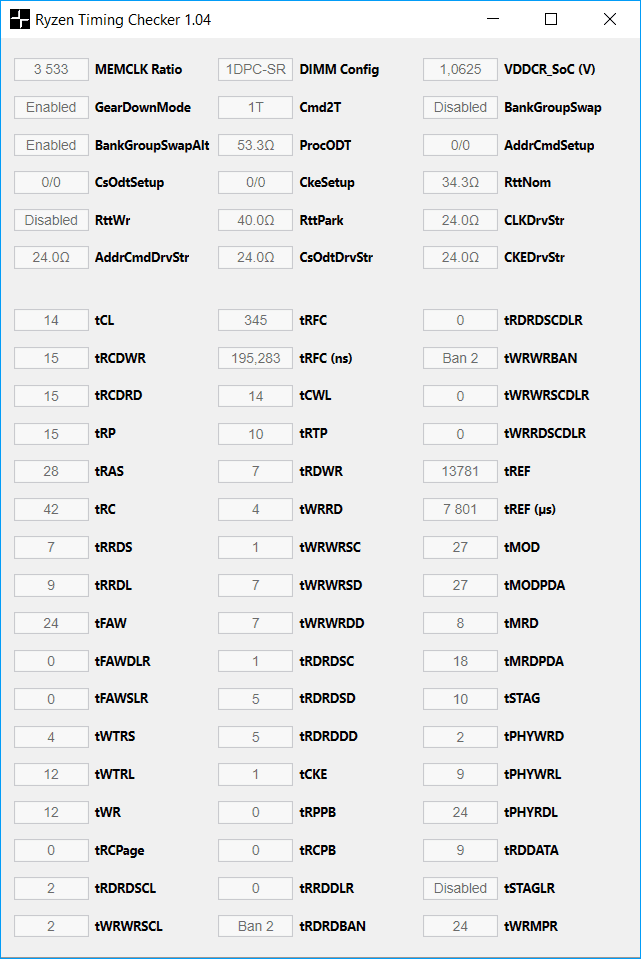Screen dimensions: 641x959
Task: Click the BankGroupSwap Disabled field
Action: (460, 107)
